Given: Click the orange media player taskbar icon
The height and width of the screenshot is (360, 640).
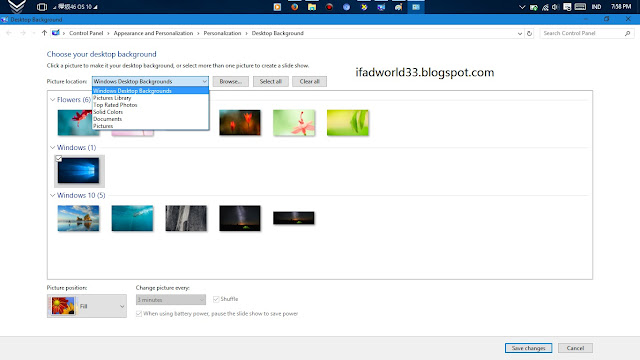Looking at the screenshot, I should pos(277,7).
